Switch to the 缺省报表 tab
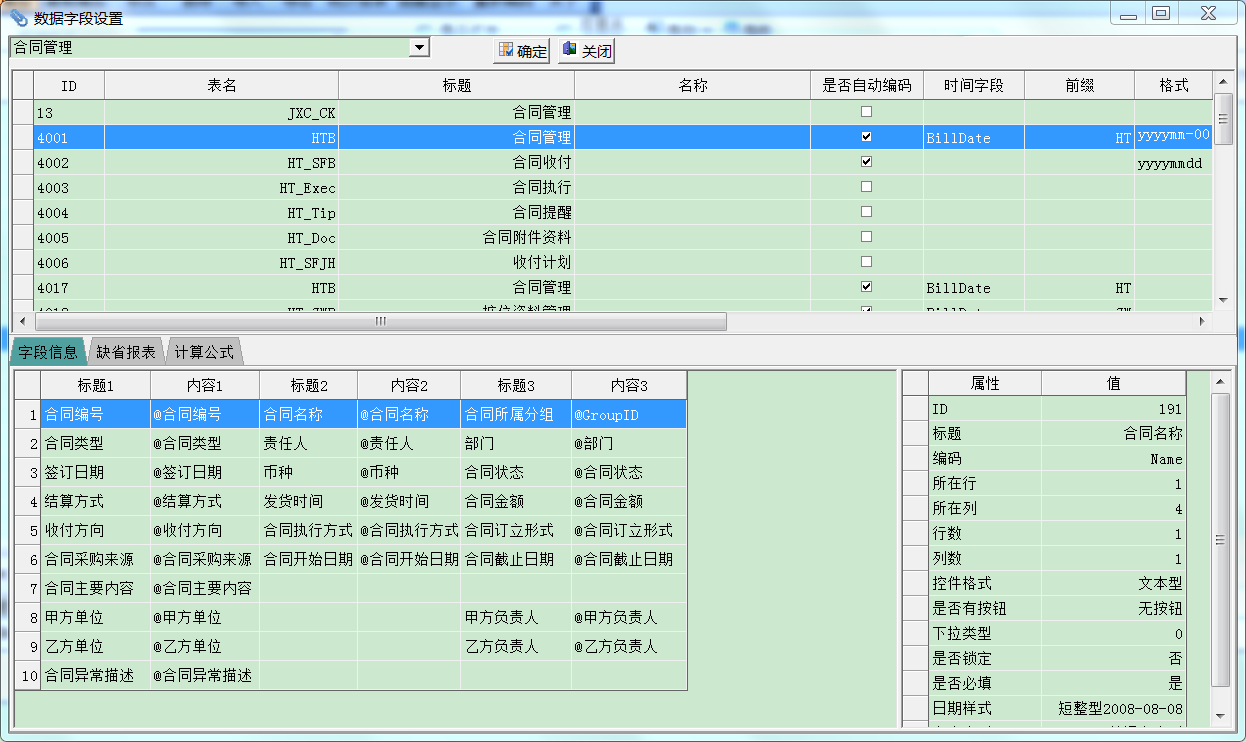Viewport: 1246px width, 742px height. 126,352
